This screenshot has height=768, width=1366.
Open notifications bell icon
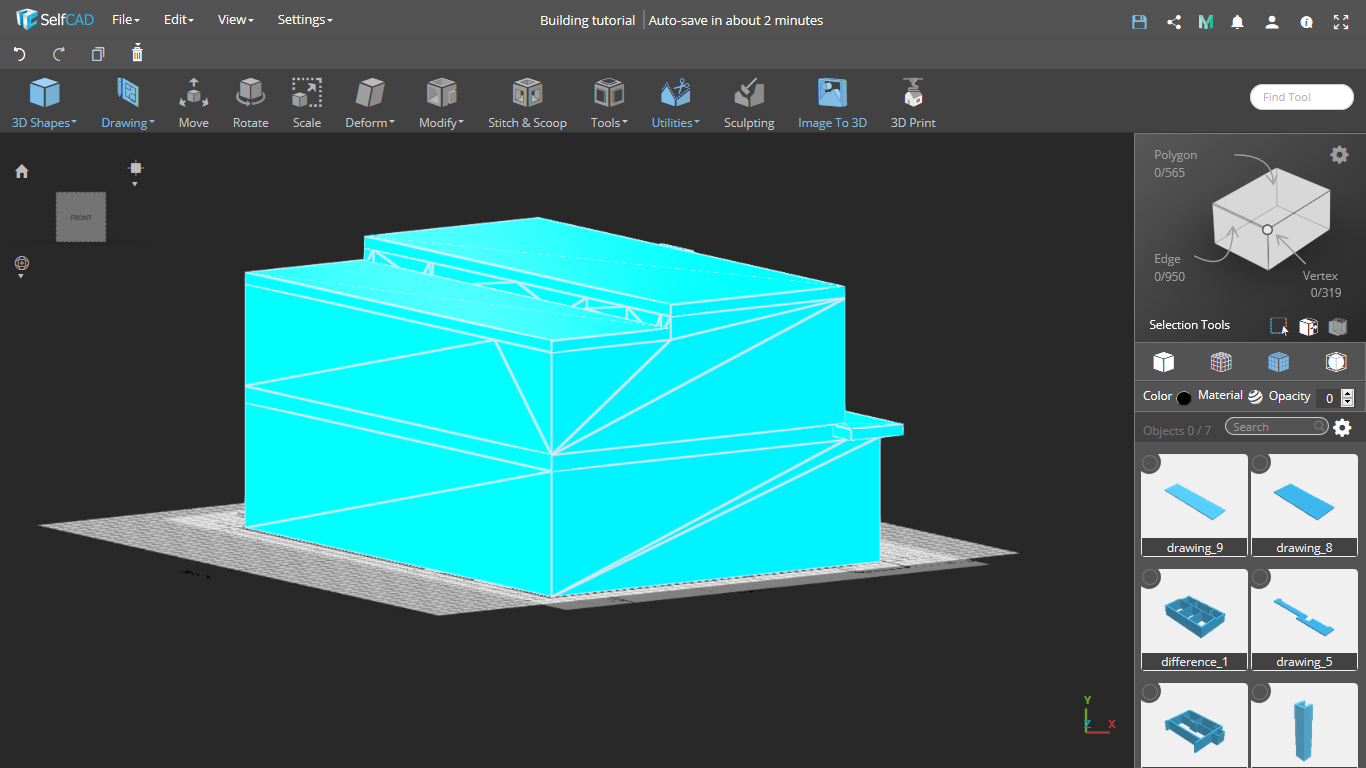tap(1238, 21)
